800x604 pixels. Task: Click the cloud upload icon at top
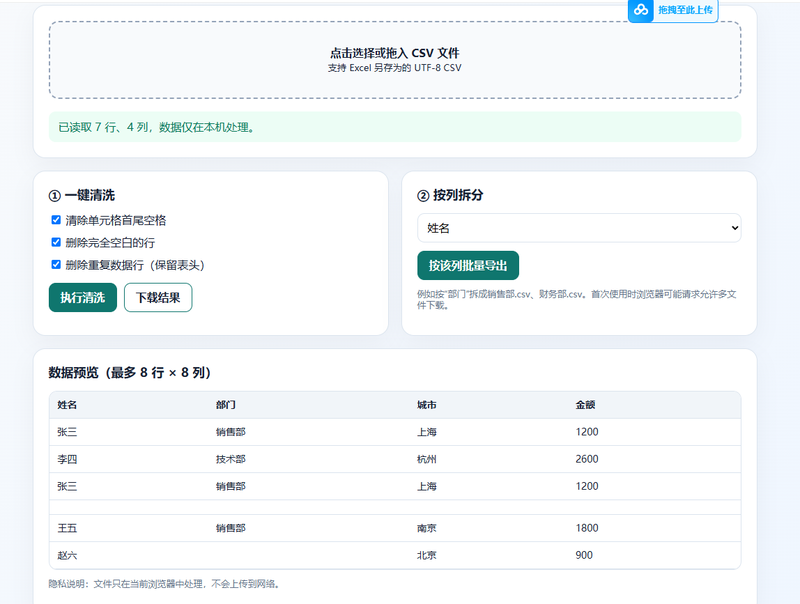point(641,10)
